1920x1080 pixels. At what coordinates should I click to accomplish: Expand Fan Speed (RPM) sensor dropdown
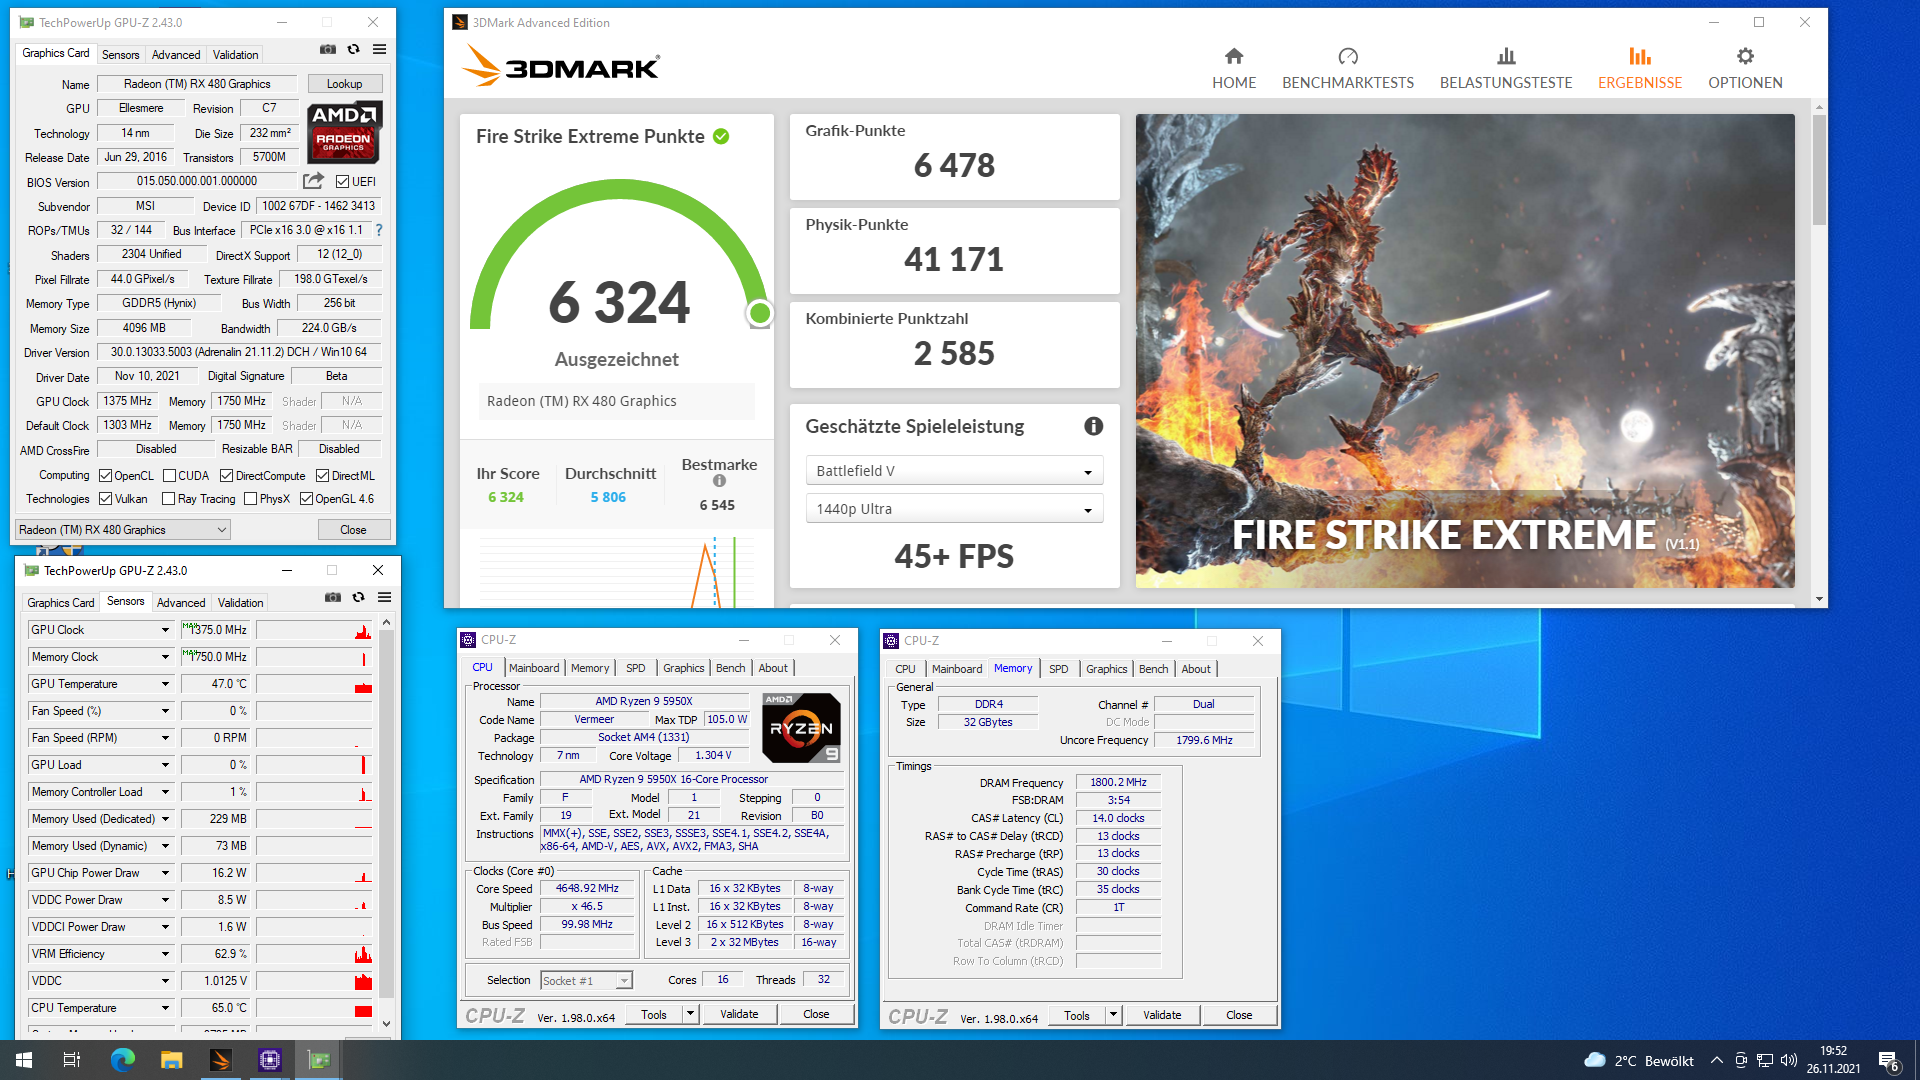165,738
